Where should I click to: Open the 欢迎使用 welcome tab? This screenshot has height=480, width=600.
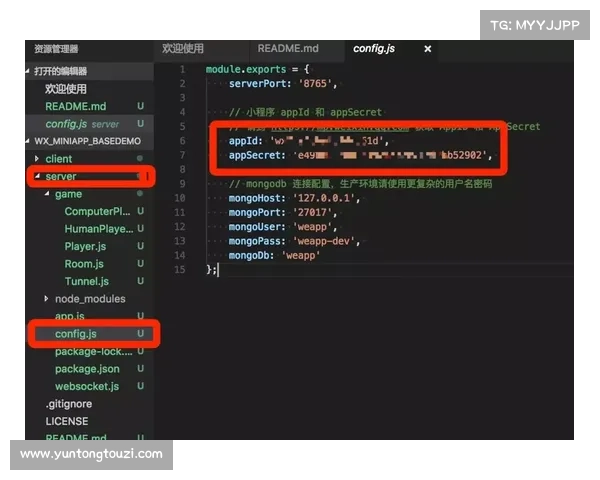[x=183, y=49]
